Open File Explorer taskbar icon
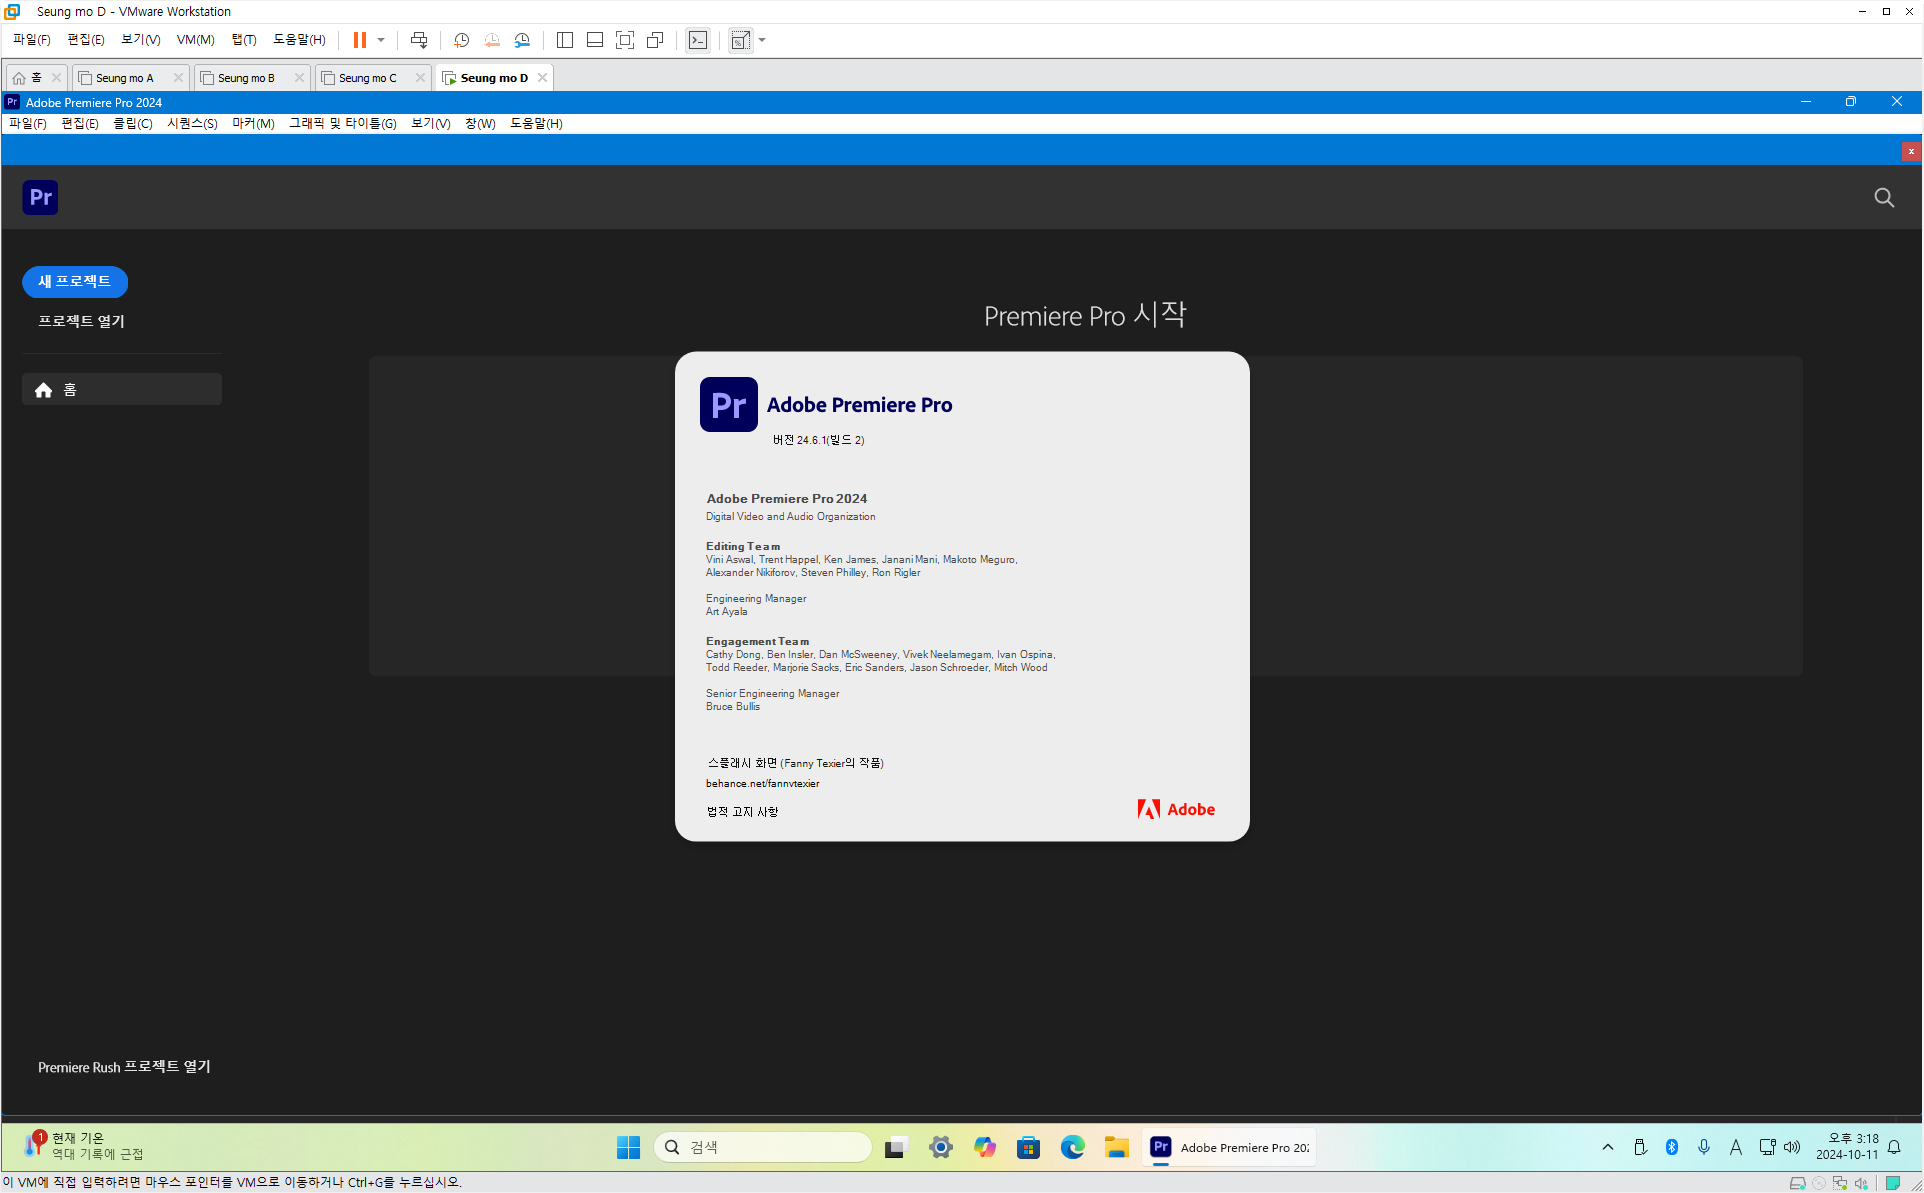Screen dimensions: 1924x1193 click(x=1116, y=1147)
